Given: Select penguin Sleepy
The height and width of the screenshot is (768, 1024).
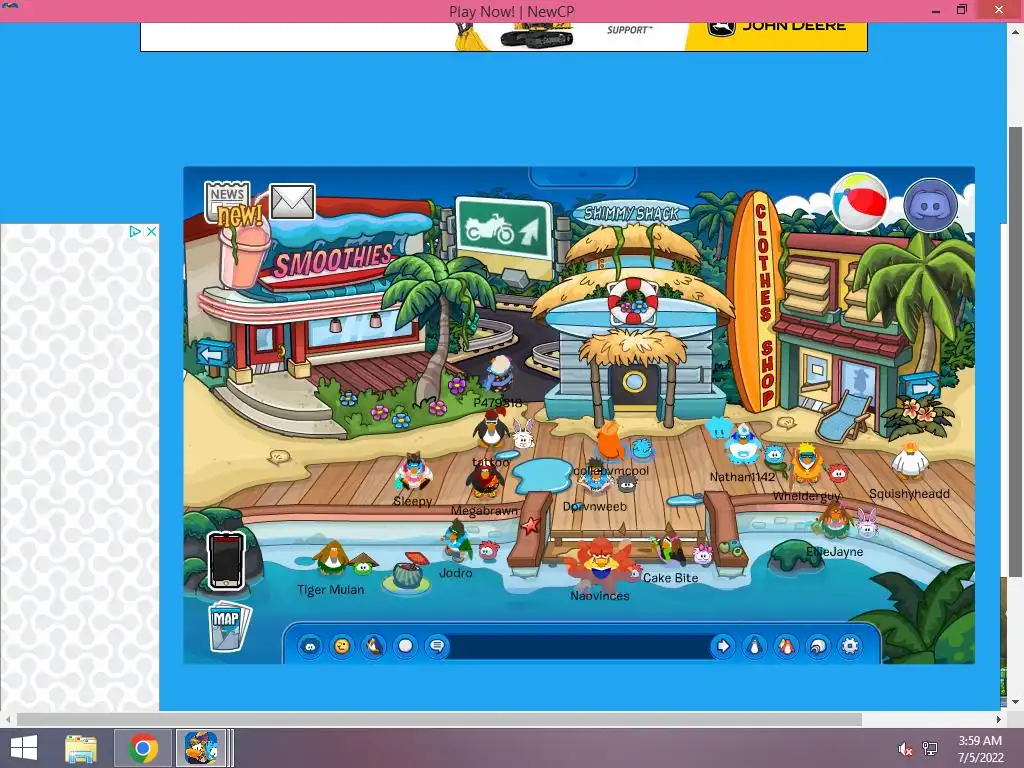Looking at the screenshot, I should pyautogui.click(x=413, y=473).
